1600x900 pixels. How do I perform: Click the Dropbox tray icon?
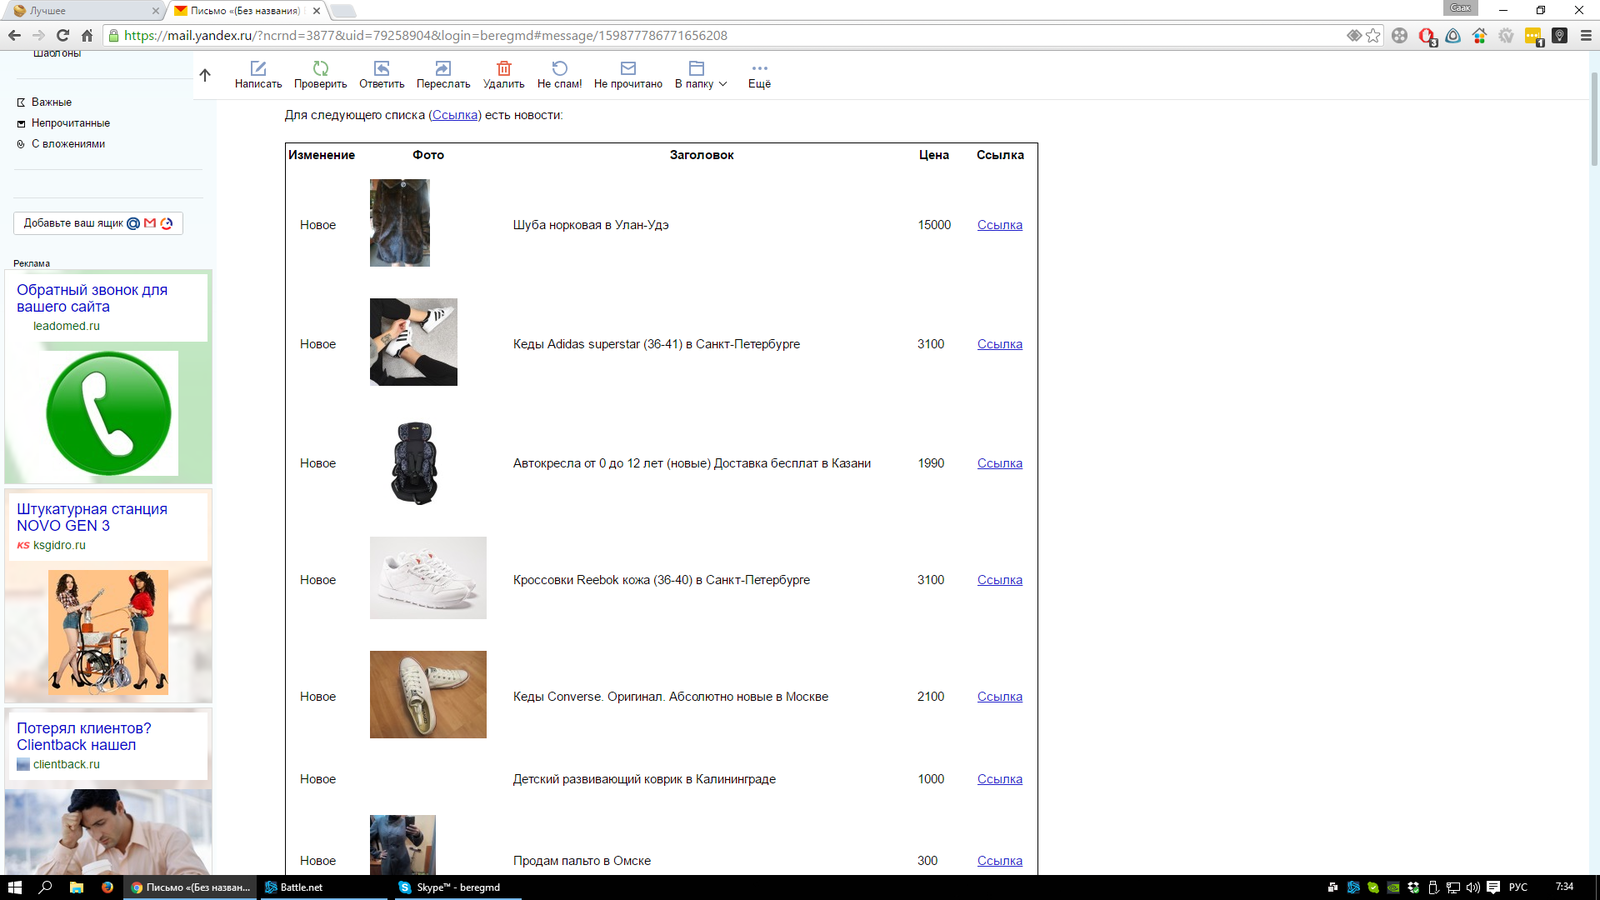coord(1413,887)
